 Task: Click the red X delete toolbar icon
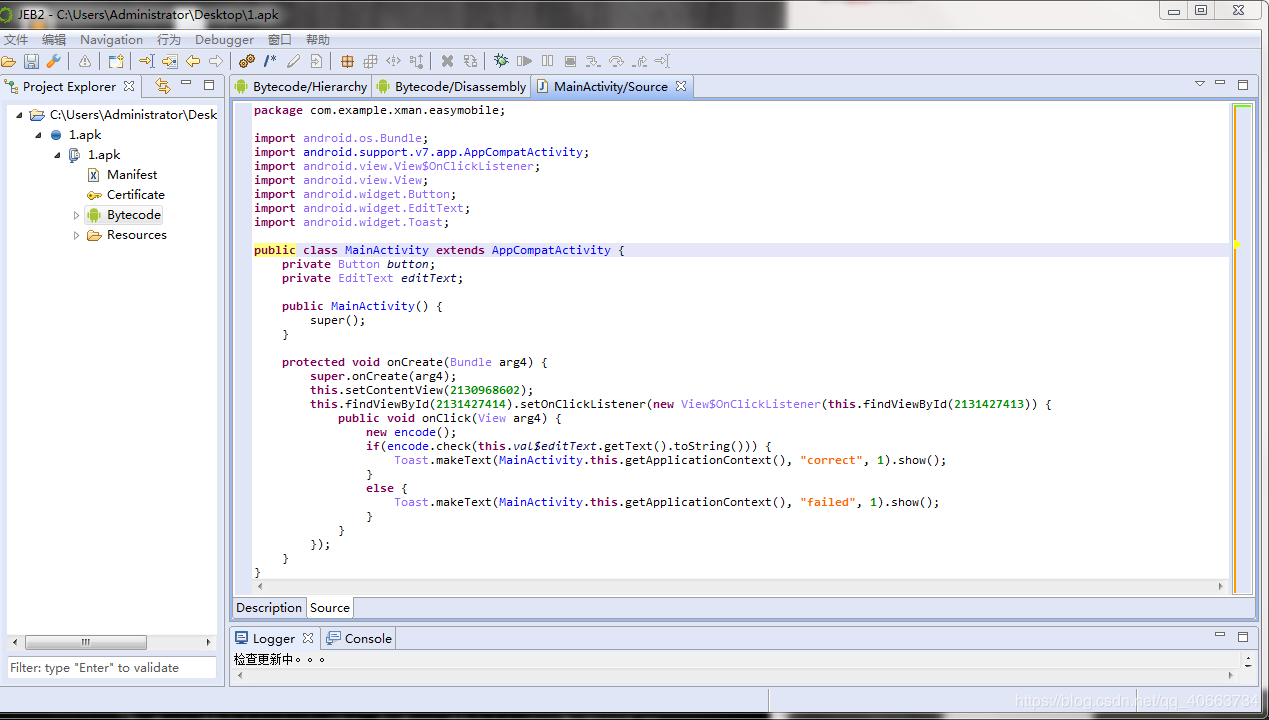447,62
